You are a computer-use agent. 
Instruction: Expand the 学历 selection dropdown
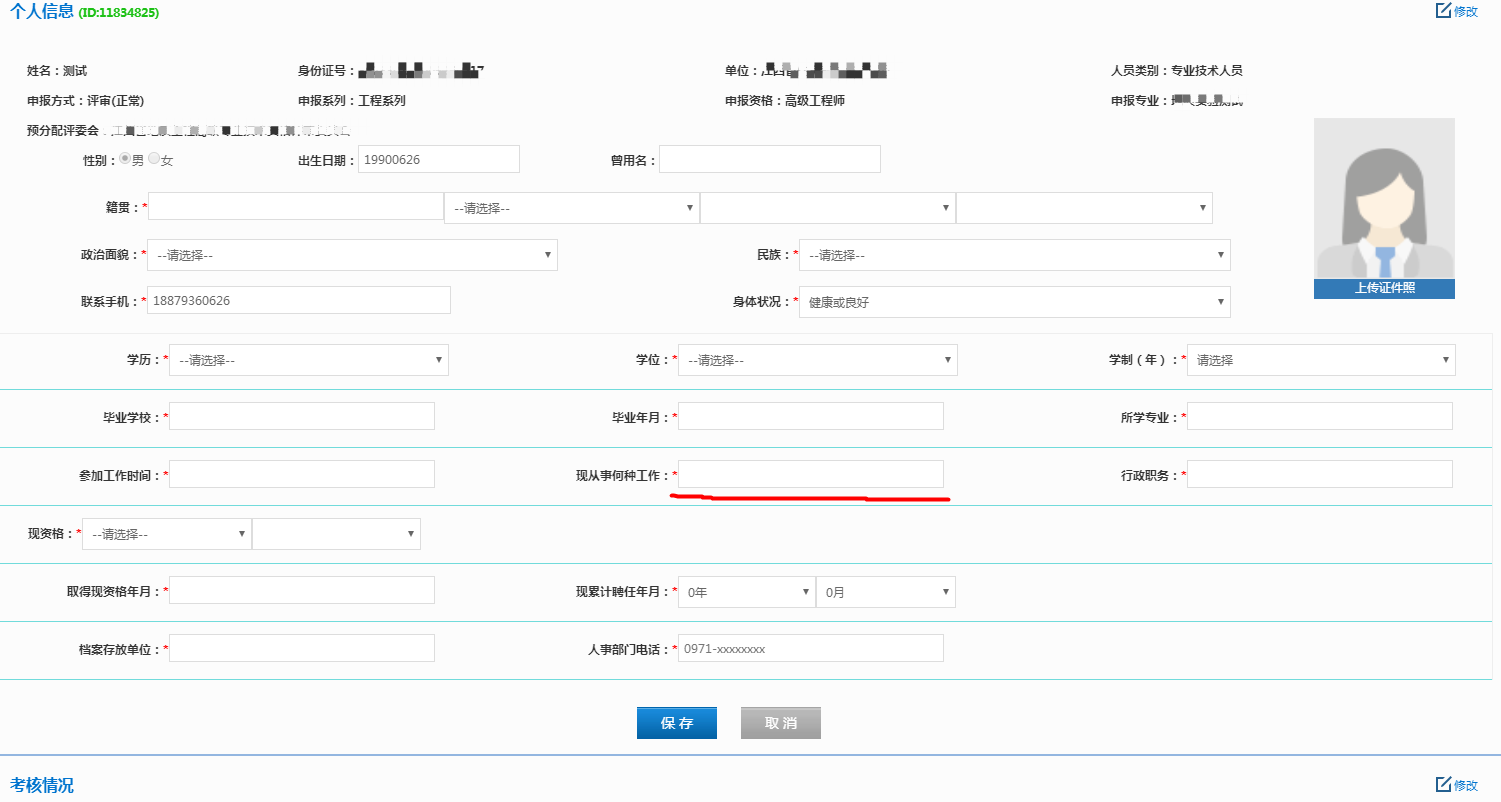click(308, 360)
